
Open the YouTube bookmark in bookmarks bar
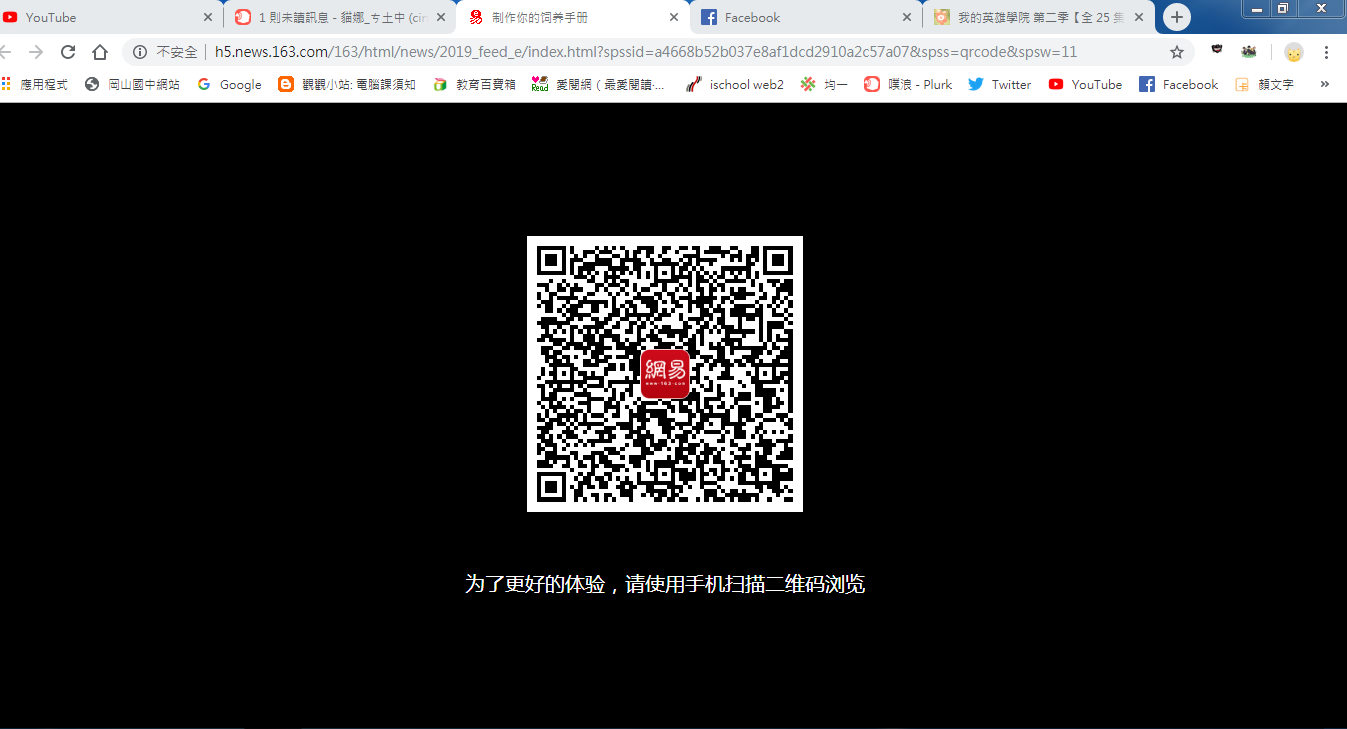click(x=1086, y=84)
